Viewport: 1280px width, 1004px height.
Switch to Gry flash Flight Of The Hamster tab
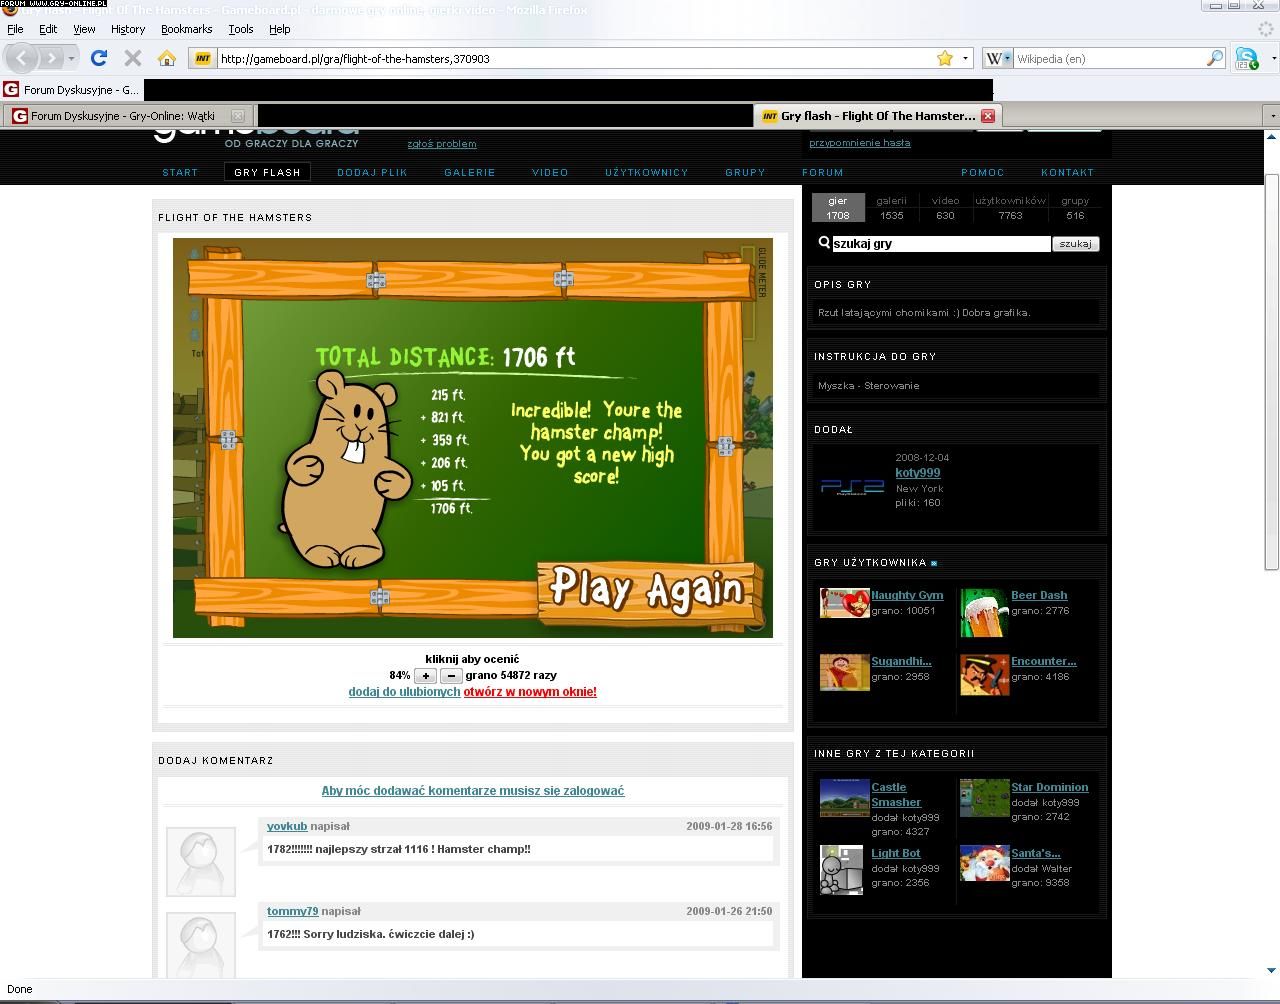(876, 116)
